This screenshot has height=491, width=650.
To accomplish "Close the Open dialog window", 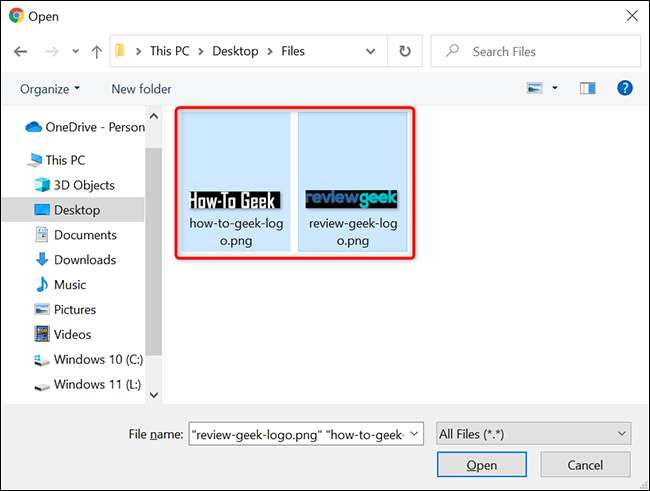I will [632, 16].
